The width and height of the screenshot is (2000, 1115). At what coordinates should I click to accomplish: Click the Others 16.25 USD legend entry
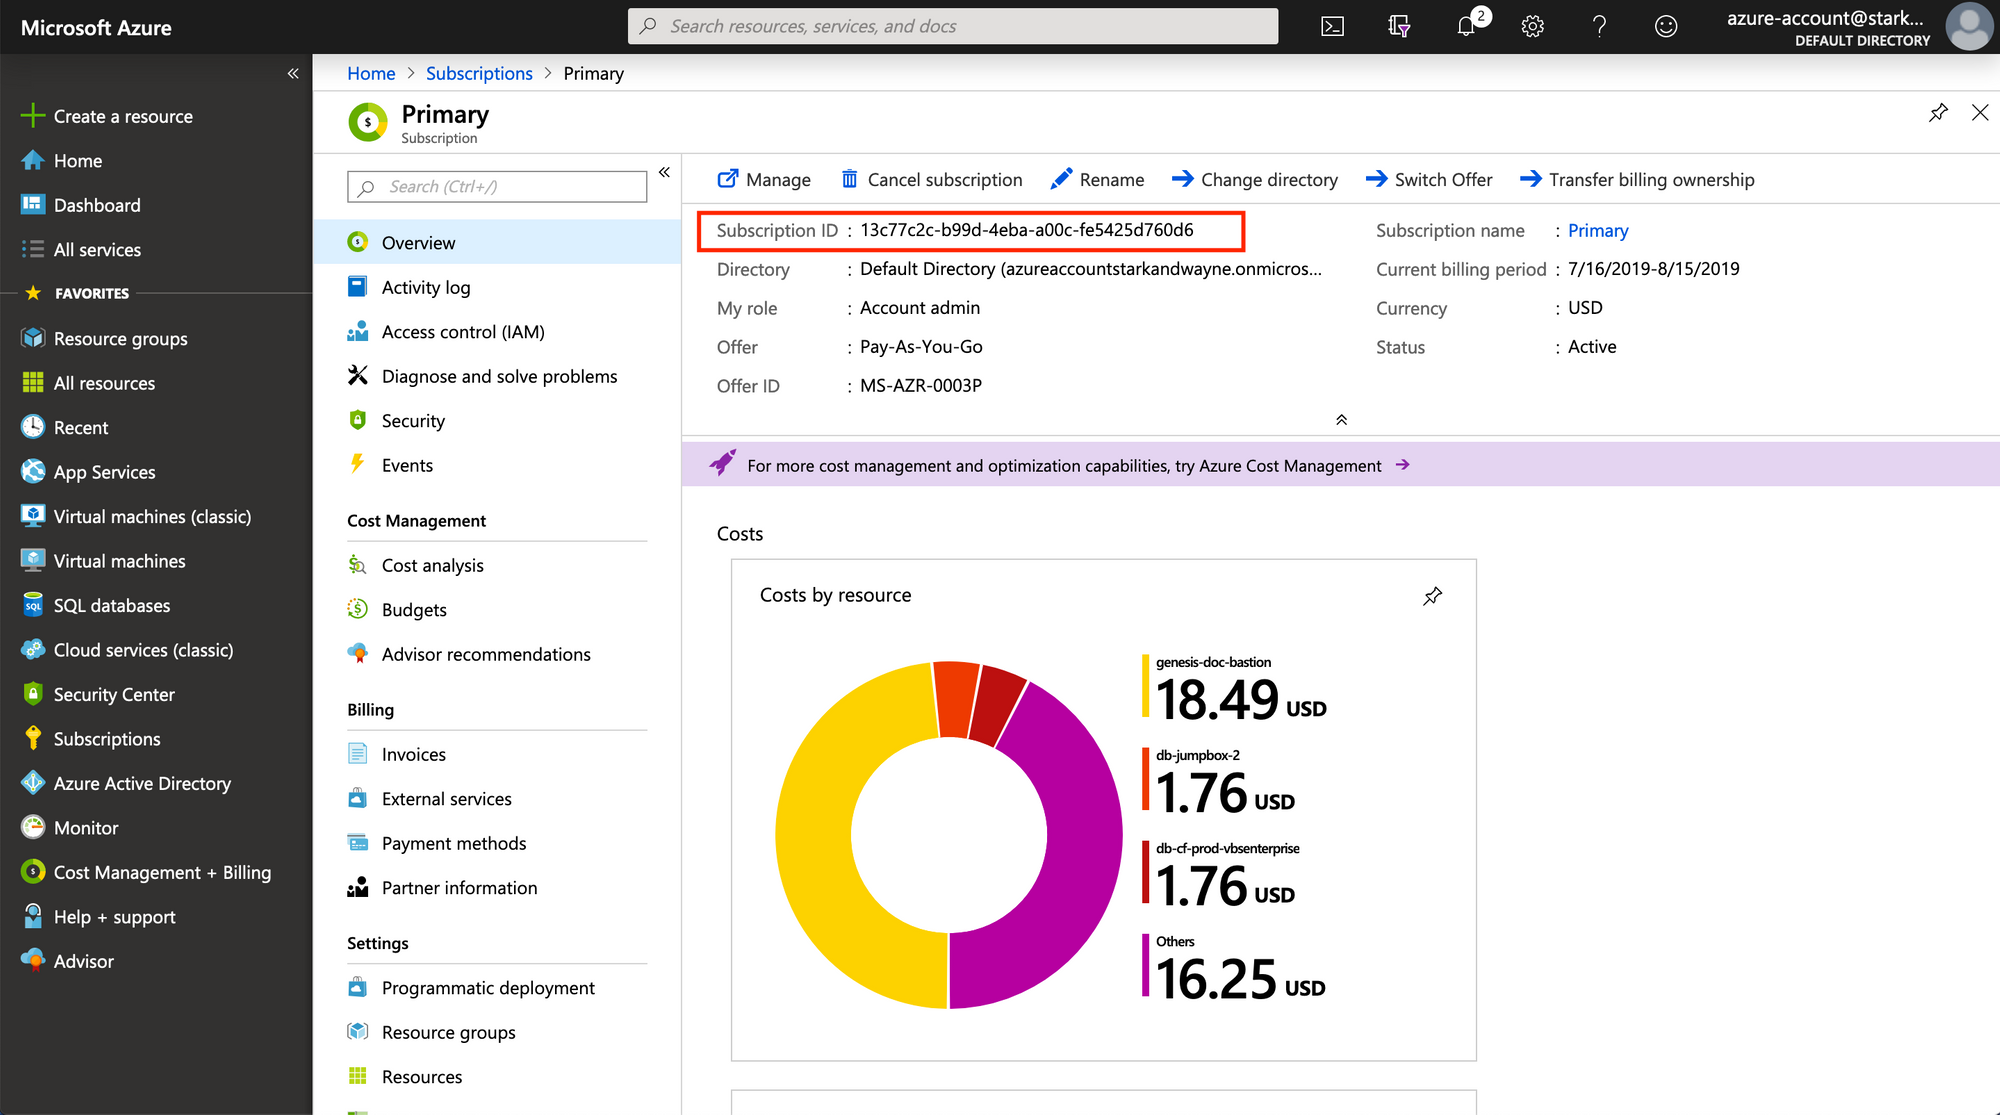click(1234, 968)
